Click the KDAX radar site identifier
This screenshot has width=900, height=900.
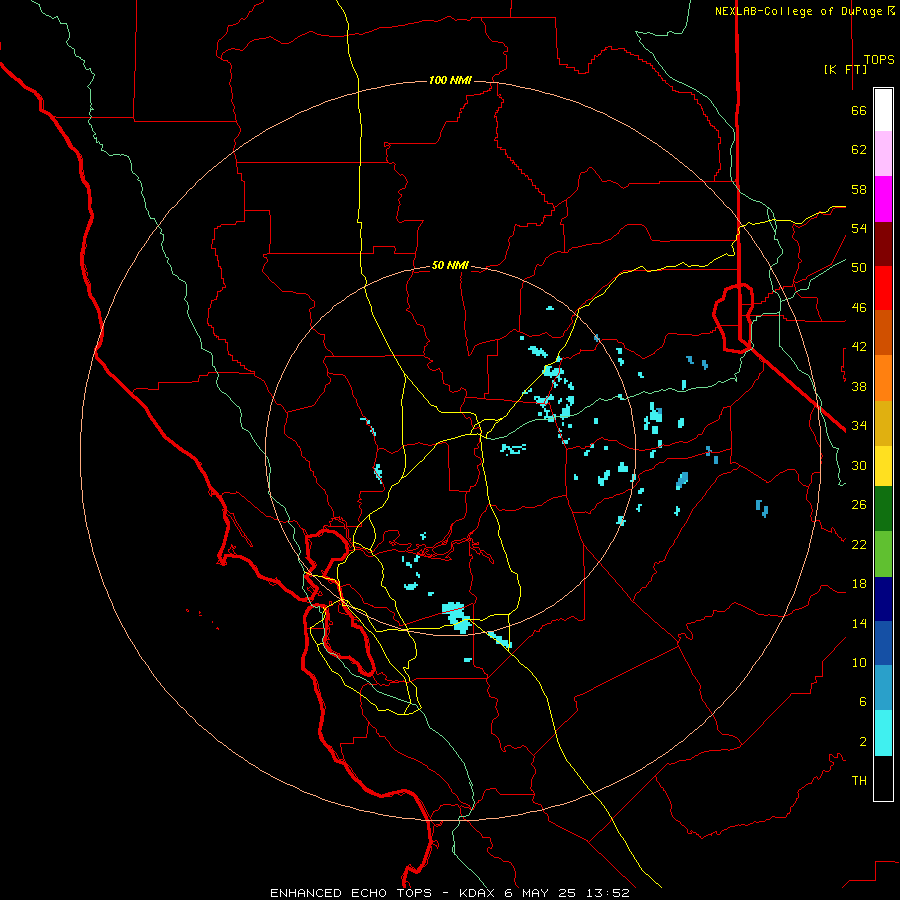(x=479, y=893)
